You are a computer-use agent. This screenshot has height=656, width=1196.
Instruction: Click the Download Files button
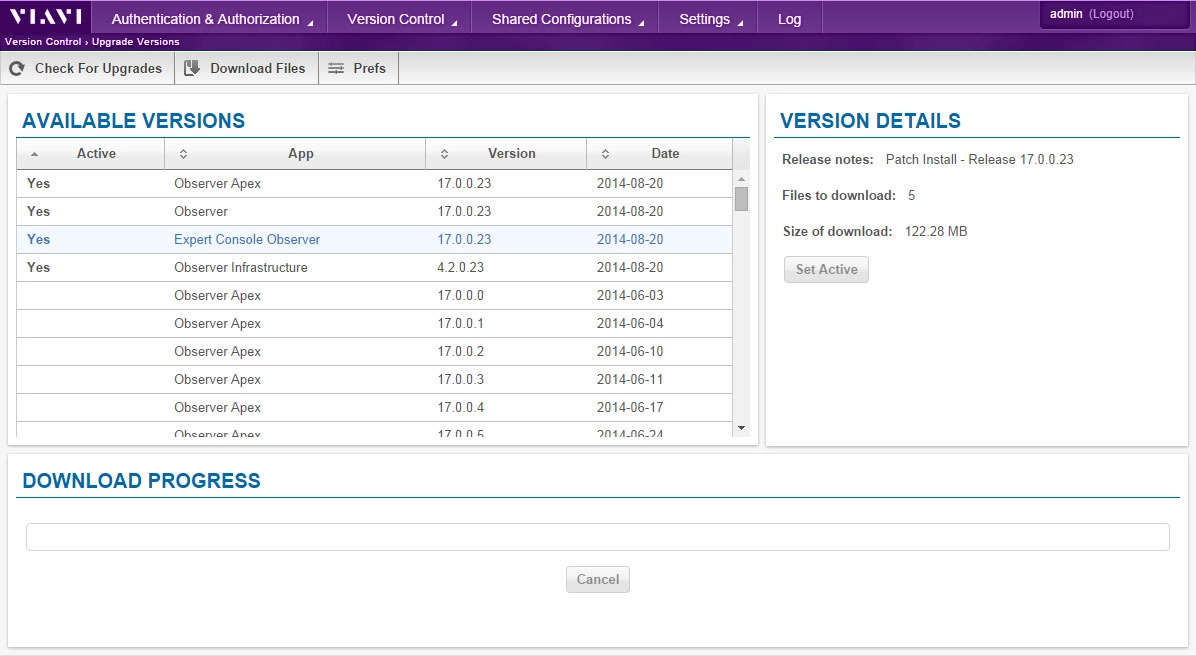coord(246,69)
